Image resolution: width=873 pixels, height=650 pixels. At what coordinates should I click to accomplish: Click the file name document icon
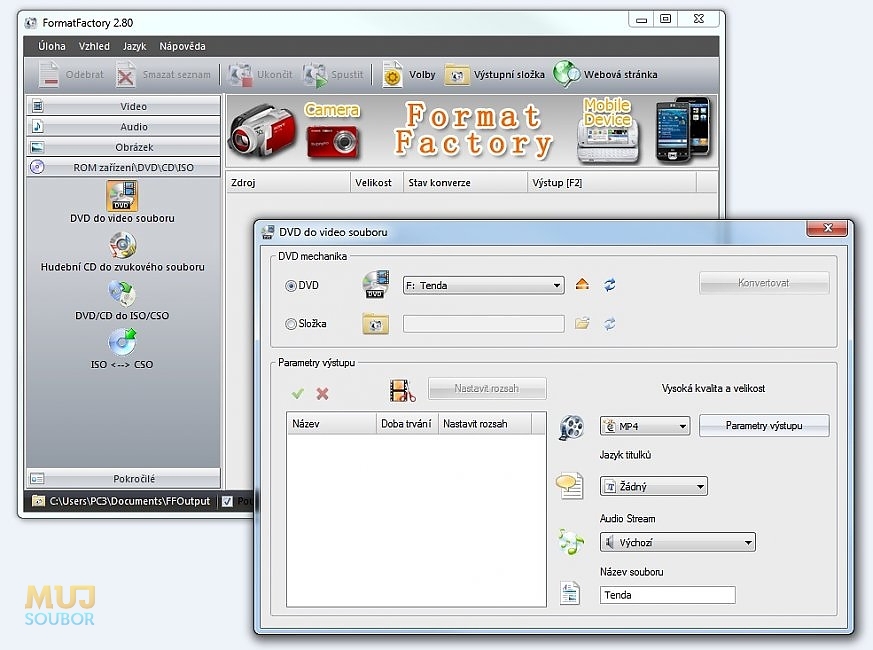[x=570, y=593]
